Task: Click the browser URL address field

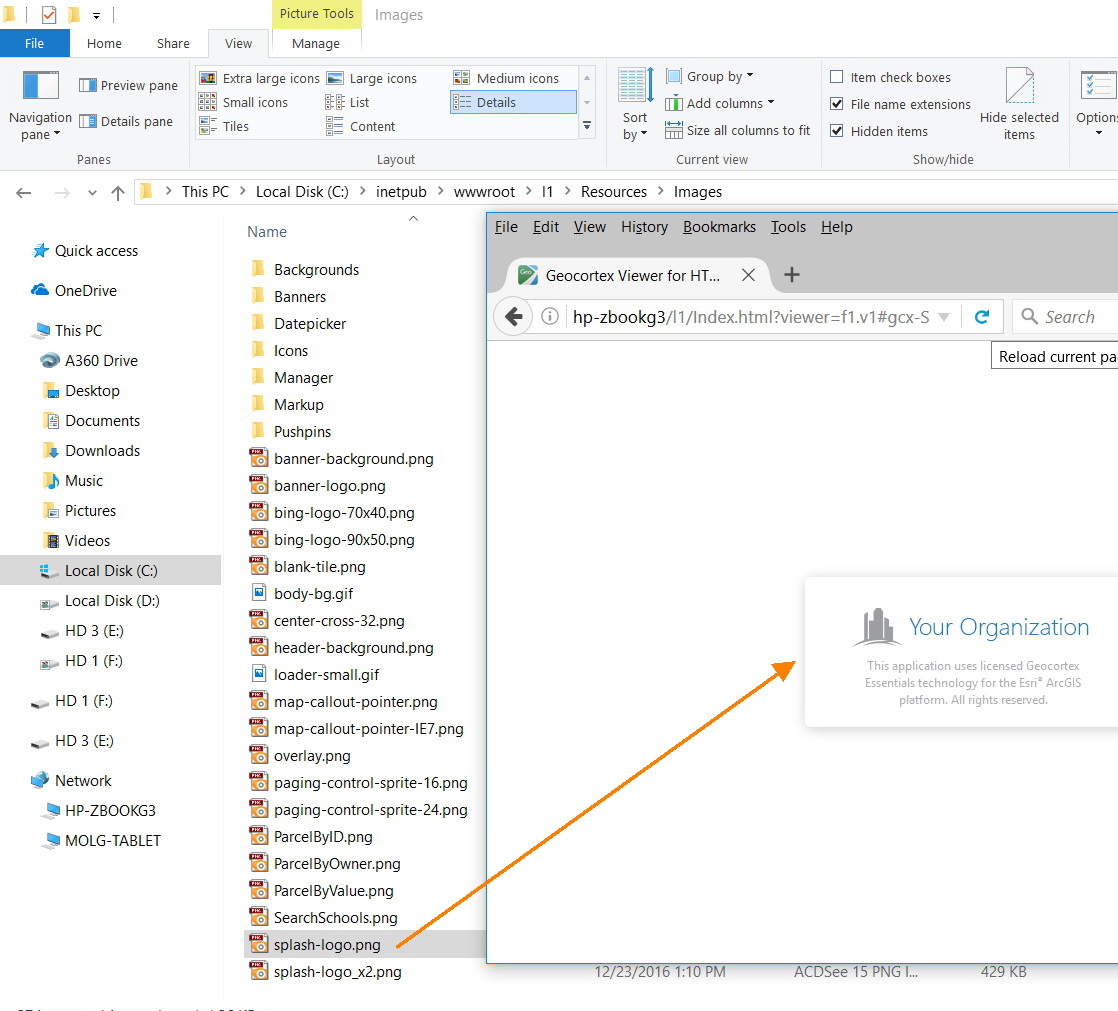Action: (750, 317)
